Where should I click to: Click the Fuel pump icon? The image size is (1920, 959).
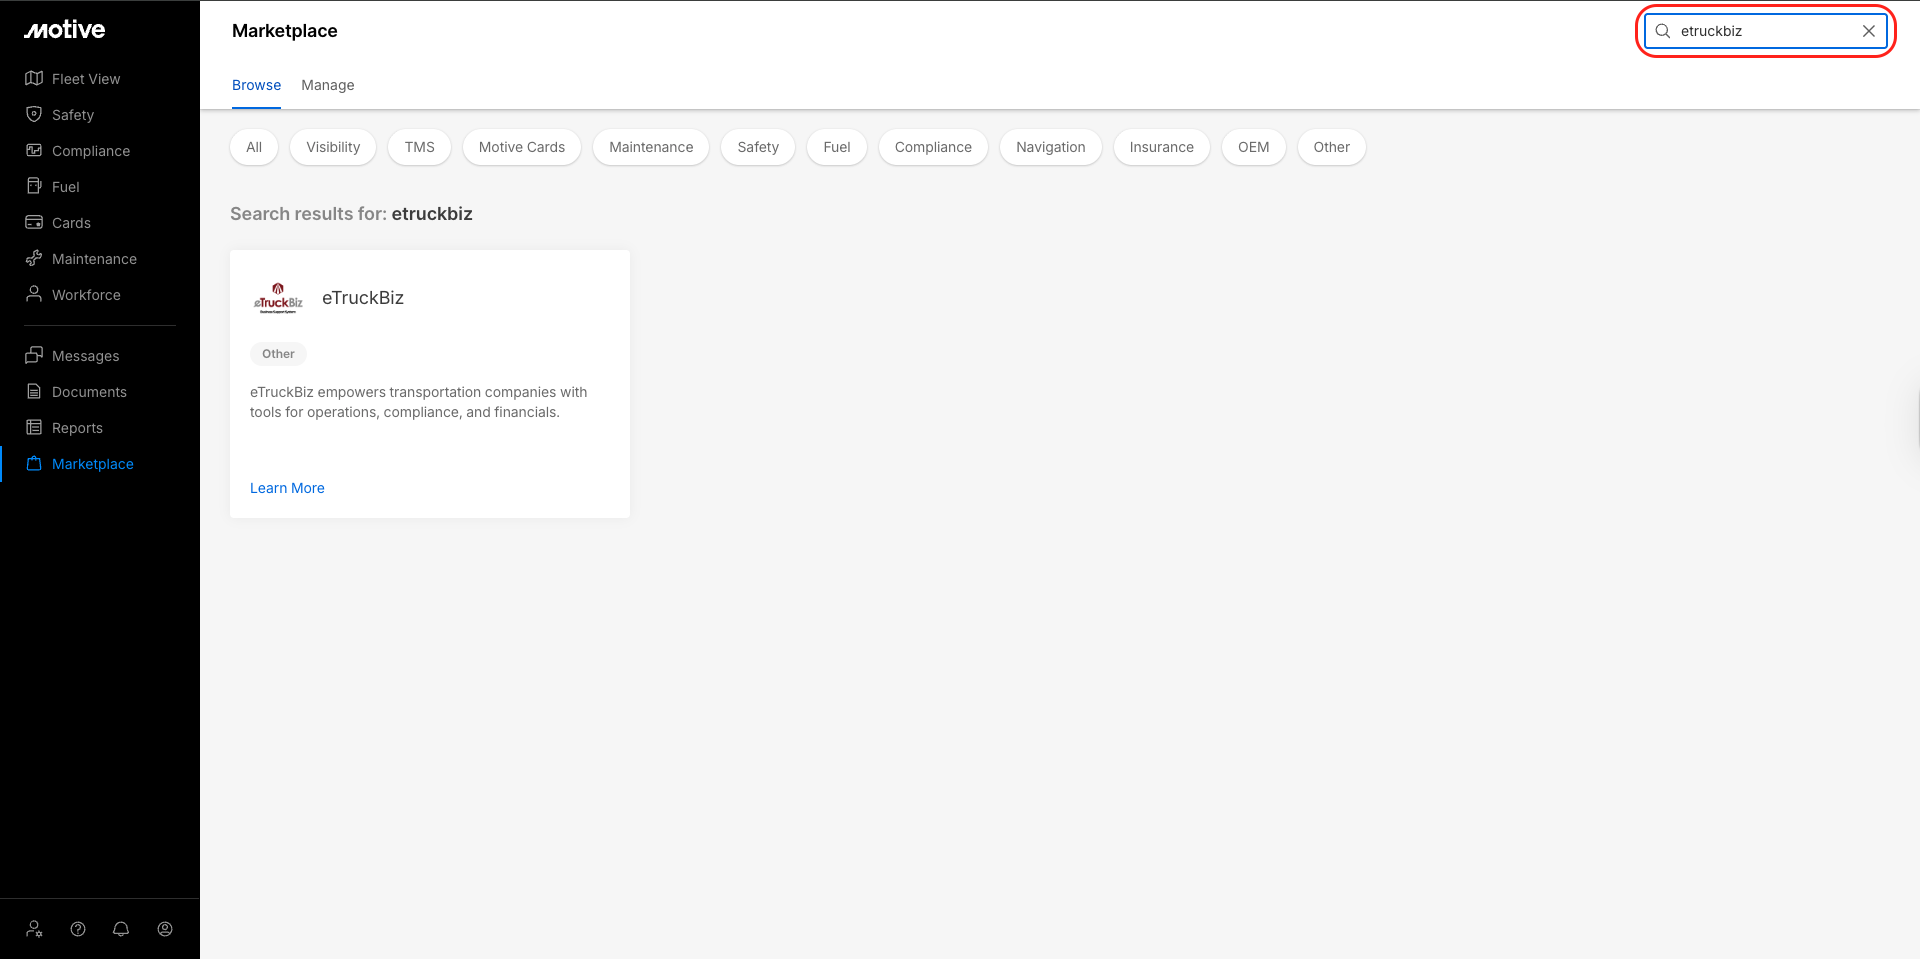pos(34,186)
